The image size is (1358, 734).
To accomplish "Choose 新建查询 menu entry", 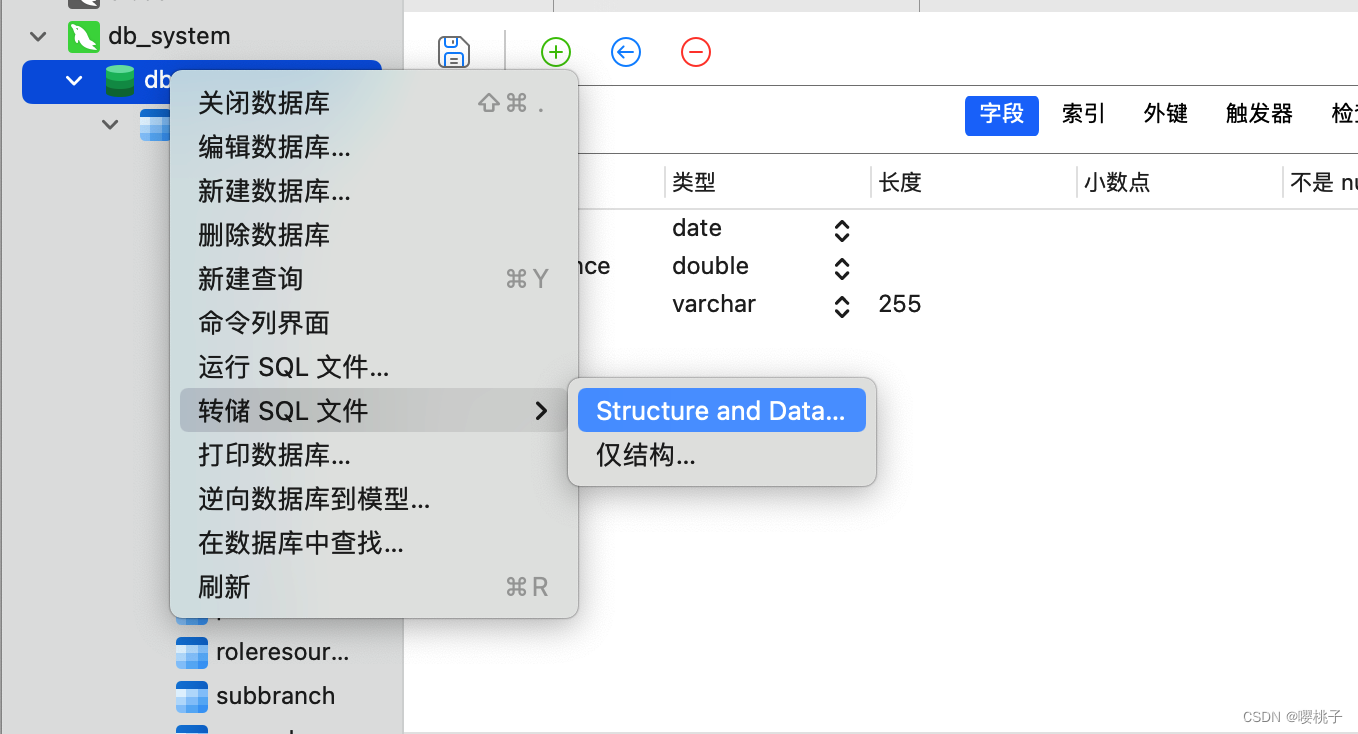I will click(x=374, y=279).
